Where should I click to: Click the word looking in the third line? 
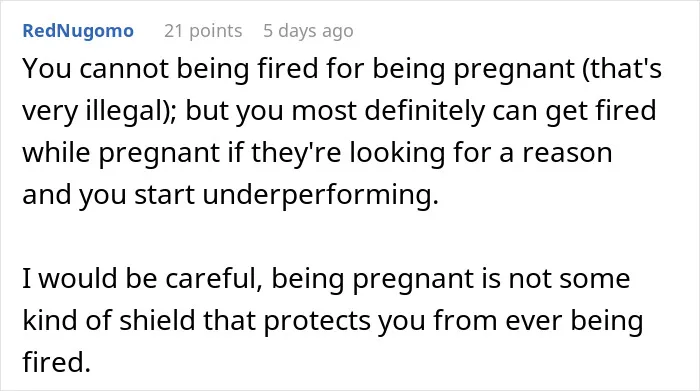pos(397,153)
